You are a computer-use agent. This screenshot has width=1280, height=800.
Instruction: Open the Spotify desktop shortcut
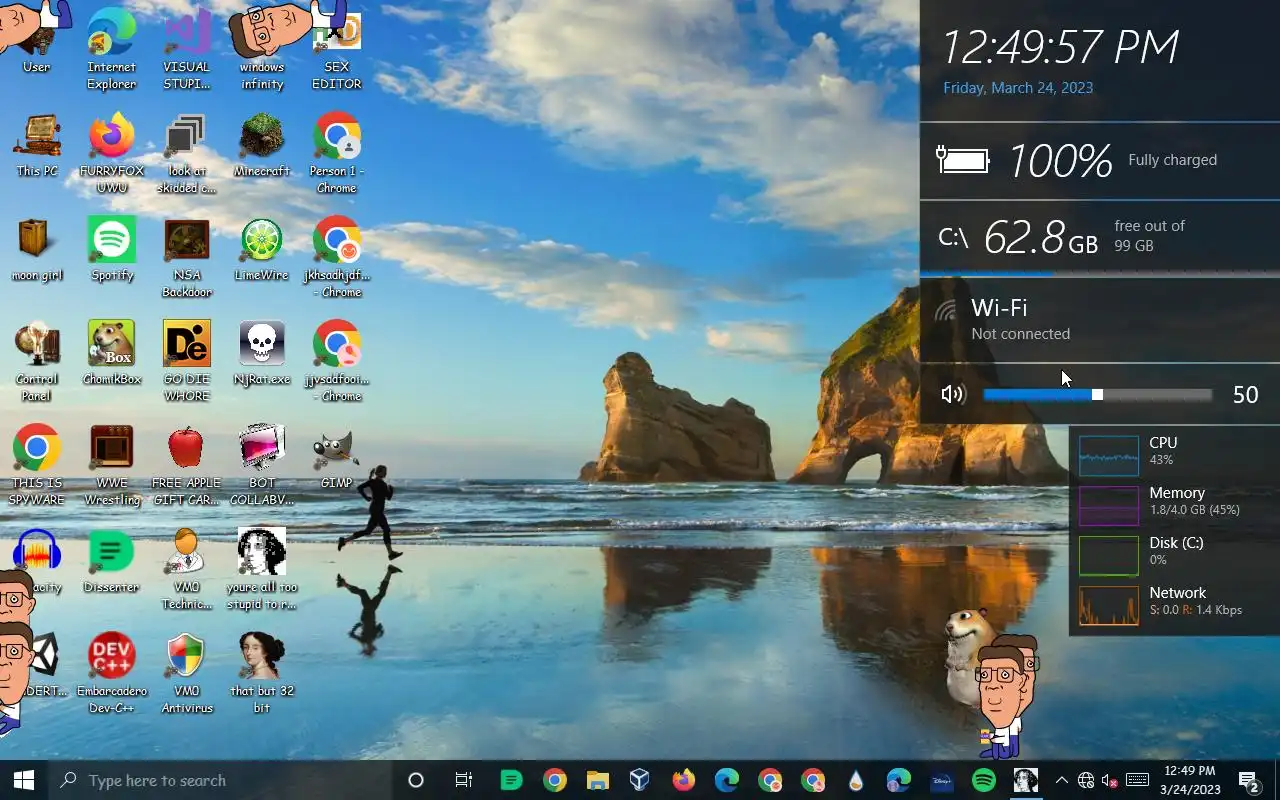[x=112, y=250]
